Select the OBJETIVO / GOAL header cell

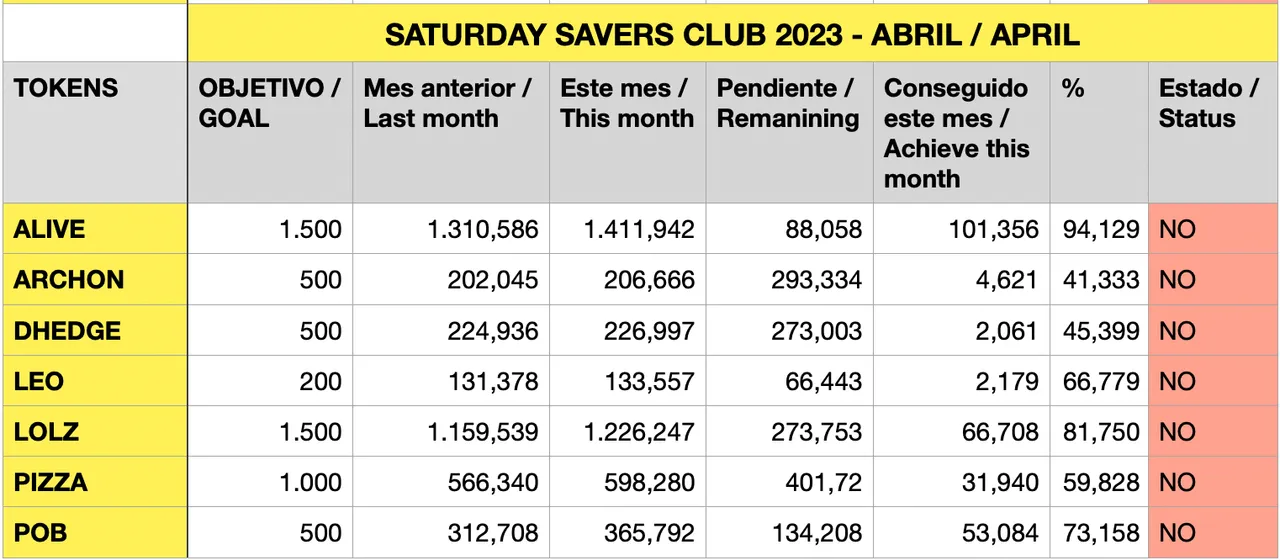pyautogui.click(x=270, y=133)
